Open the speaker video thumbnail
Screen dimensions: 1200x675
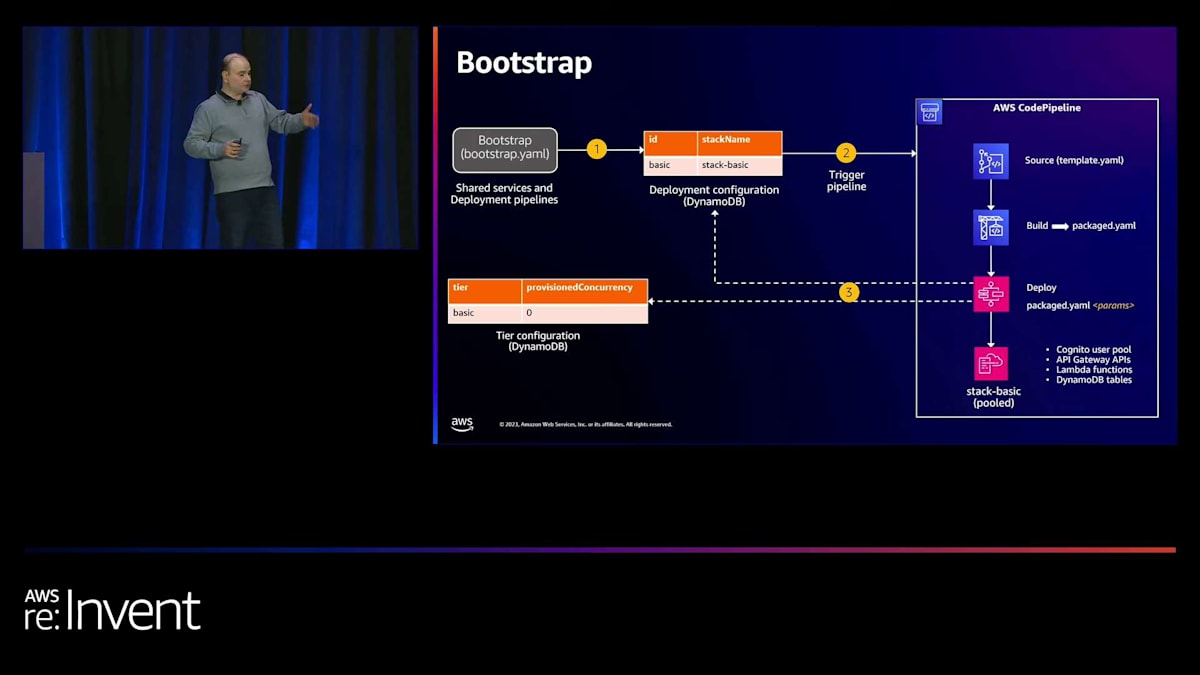(x=220, y=138)
